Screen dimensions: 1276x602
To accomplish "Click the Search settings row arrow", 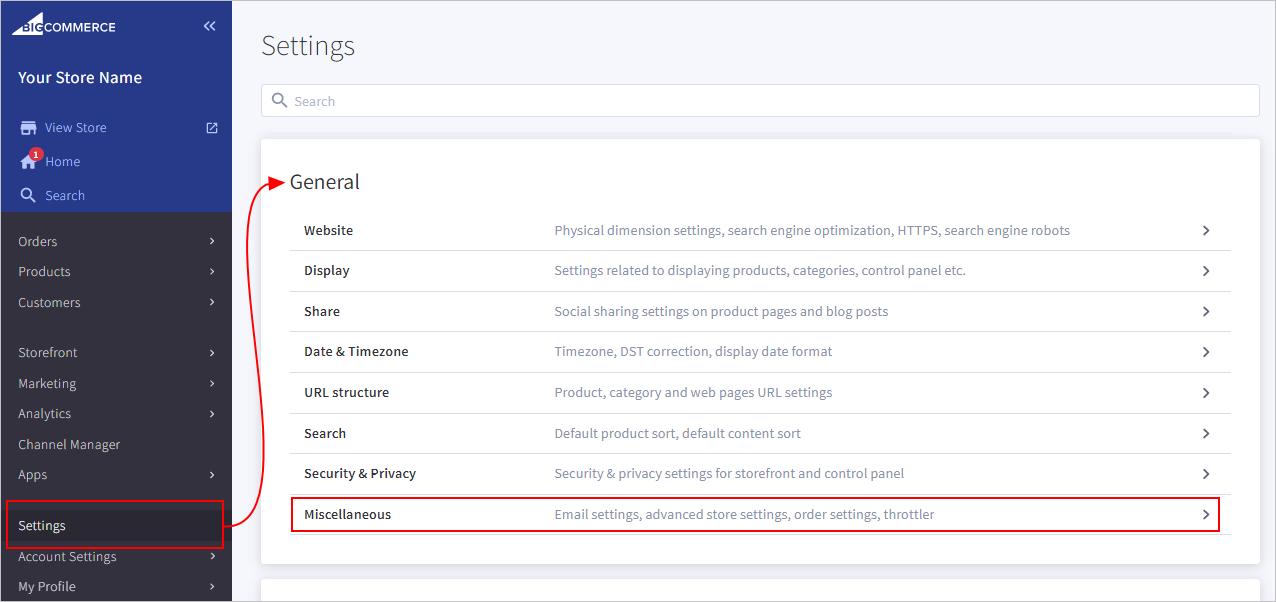I will (1206, 433).
